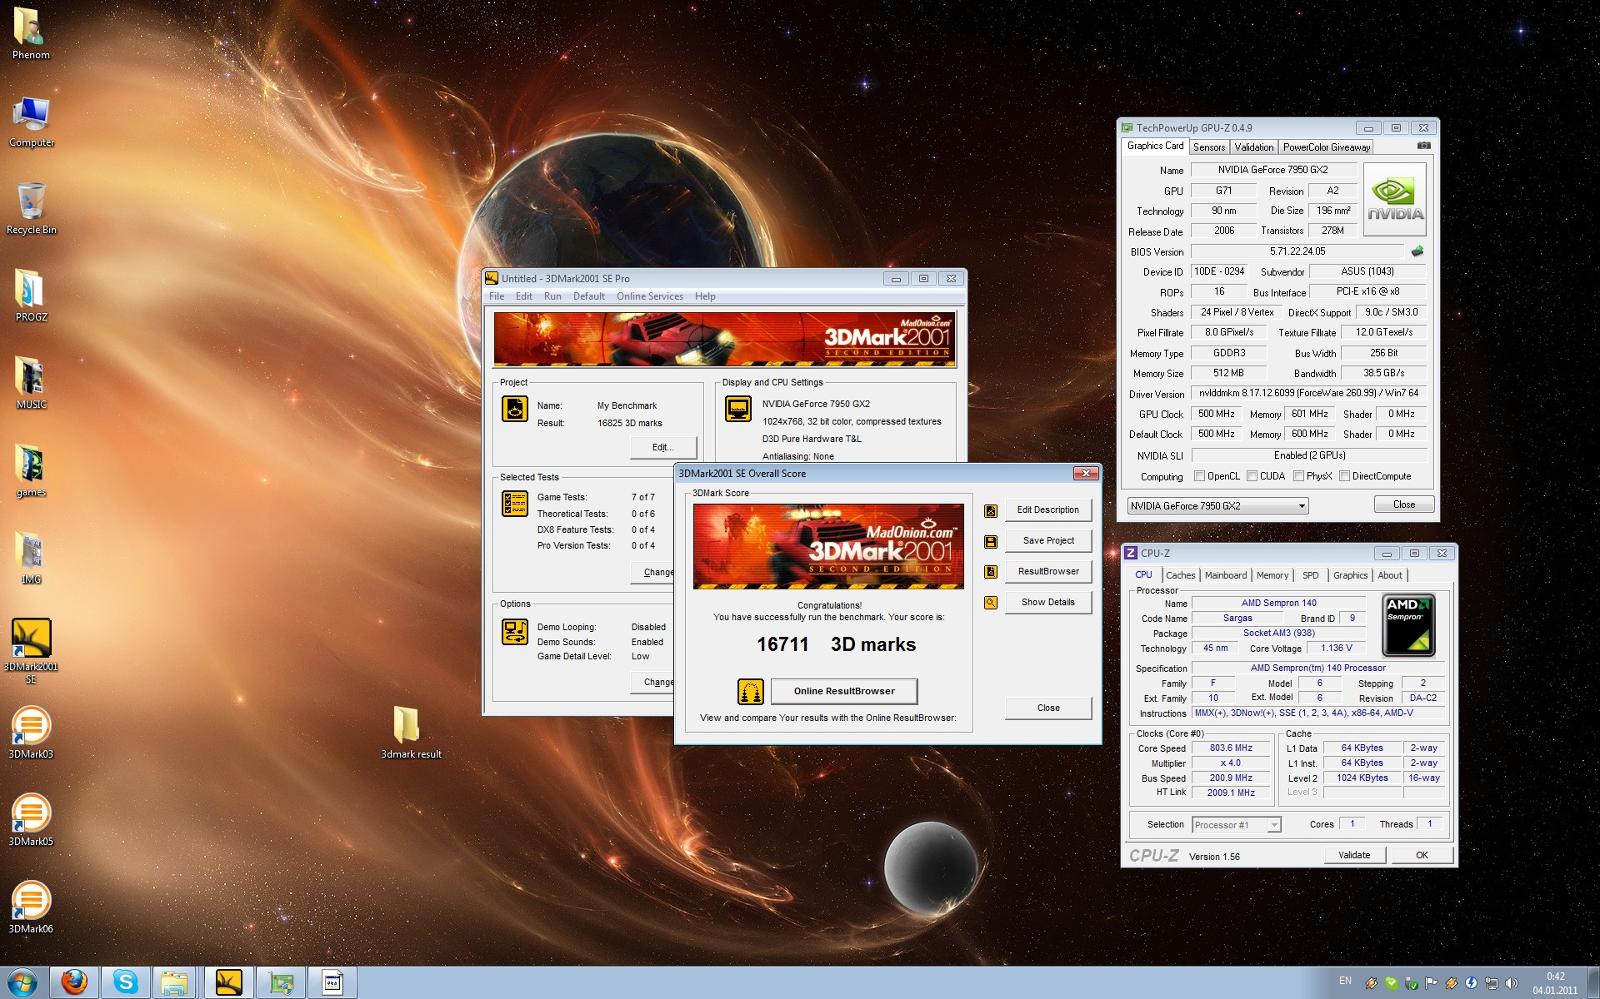
Task: Open the PROGZ desktop folder
Action: pos(31,295)
